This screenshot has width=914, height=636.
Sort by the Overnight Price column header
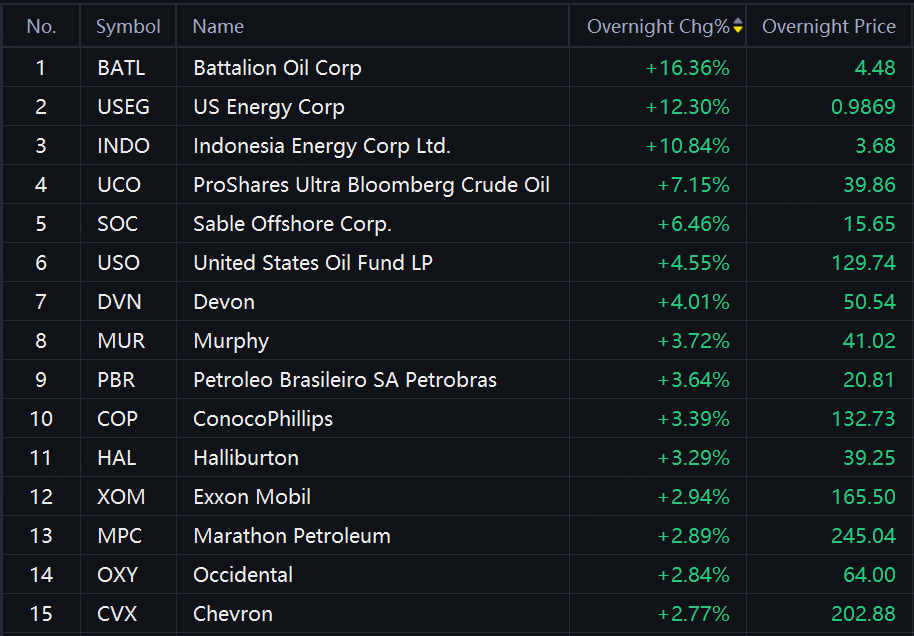click(x=828, y=27)
